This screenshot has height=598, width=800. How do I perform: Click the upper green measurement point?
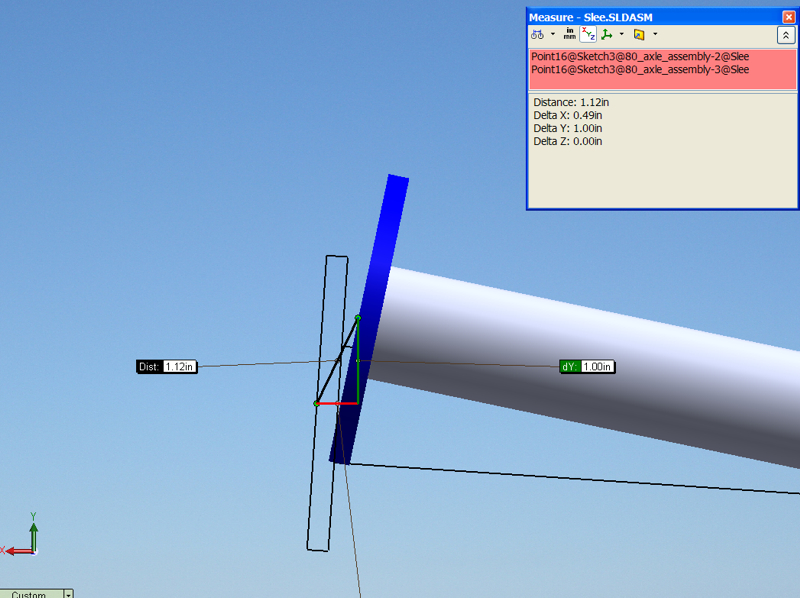358,318
